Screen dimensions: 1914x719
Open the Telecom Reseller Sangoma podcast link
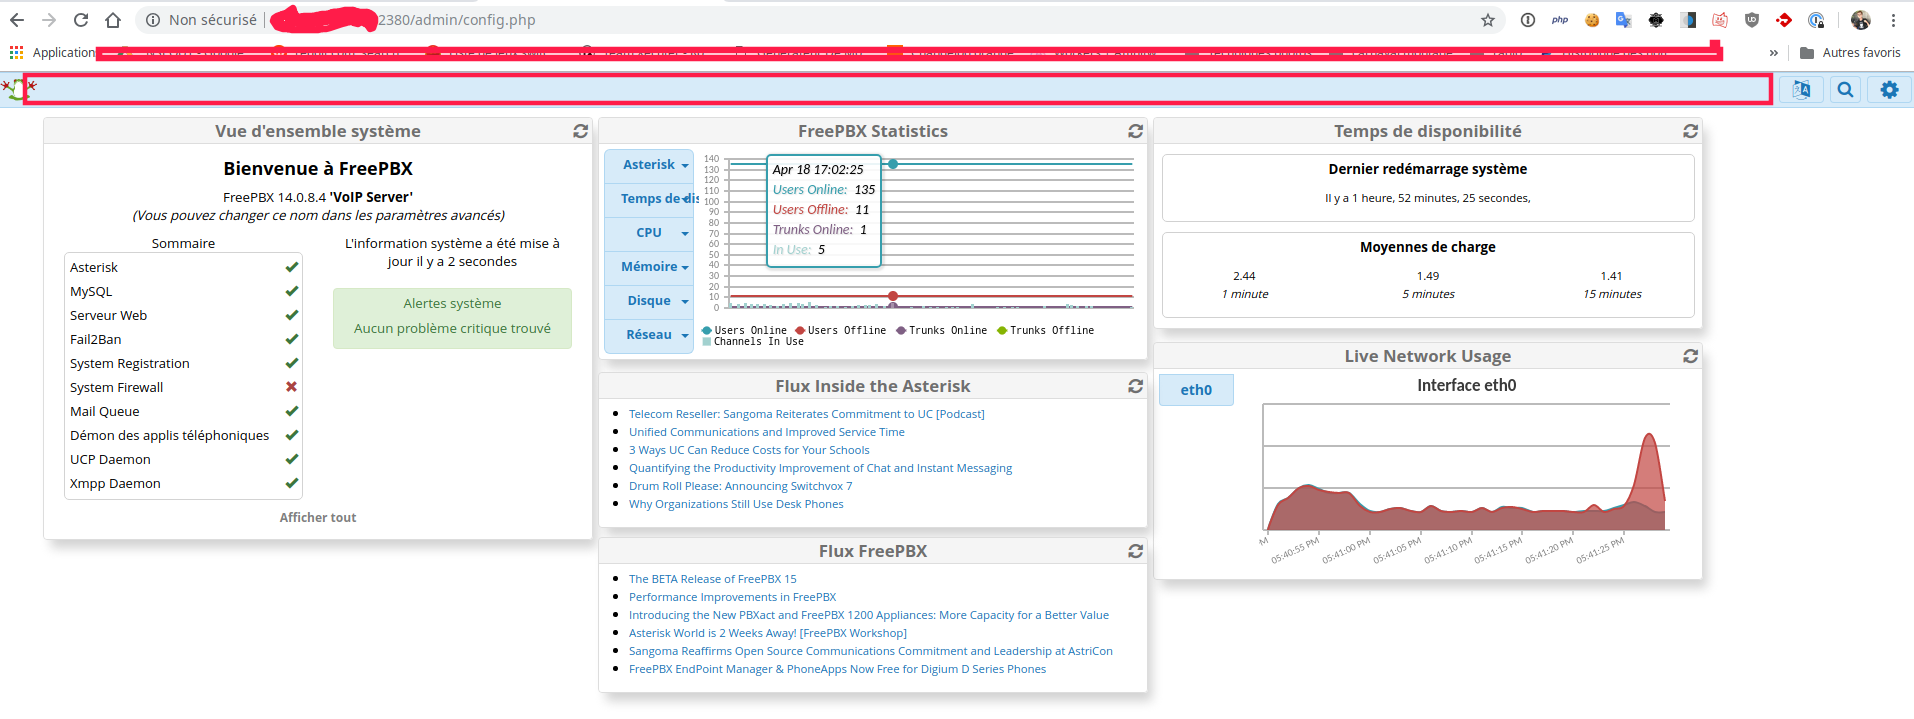[806, 414]
